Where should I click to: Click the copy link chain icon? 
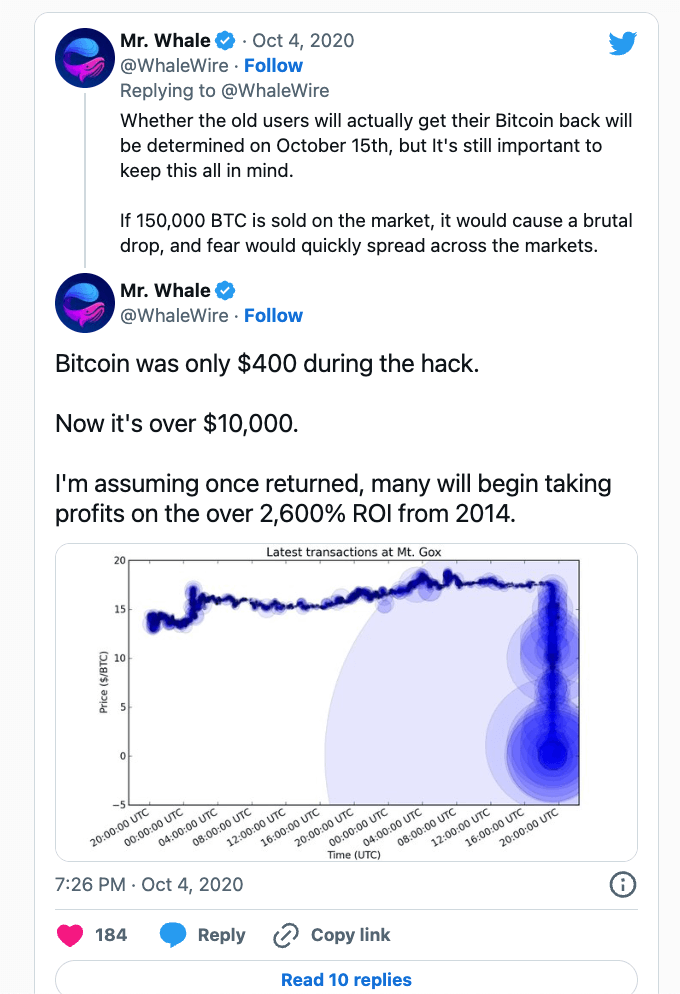[x=286, y=935]
